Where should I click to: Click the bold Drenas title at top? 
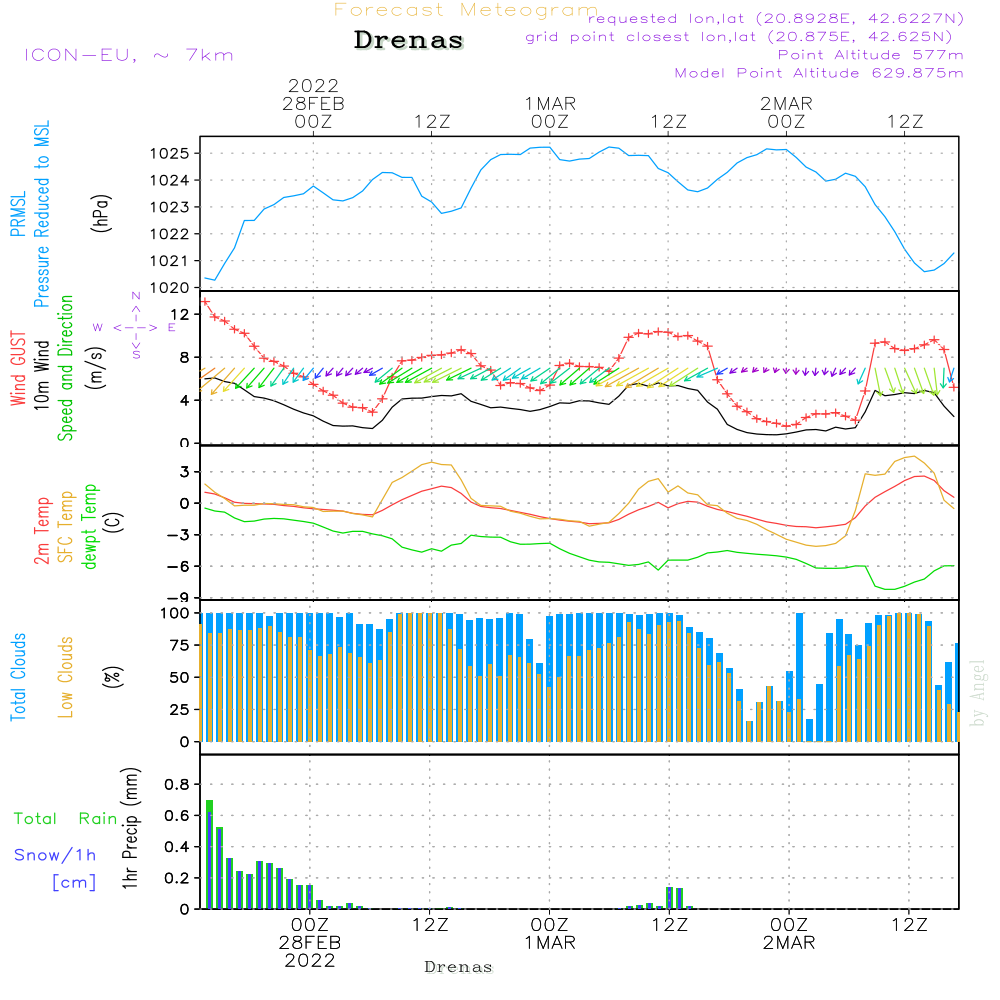tap(409, 41)
